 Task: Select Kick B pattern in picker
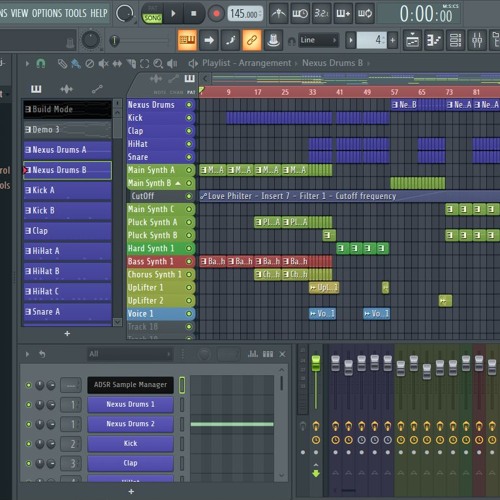[x=67, y=211]
